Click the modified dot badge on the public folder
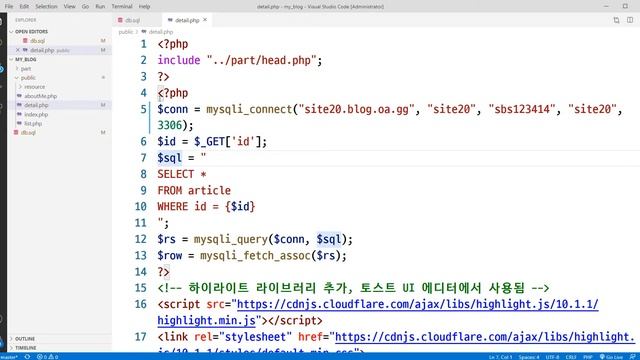 (x=103, y=78)
